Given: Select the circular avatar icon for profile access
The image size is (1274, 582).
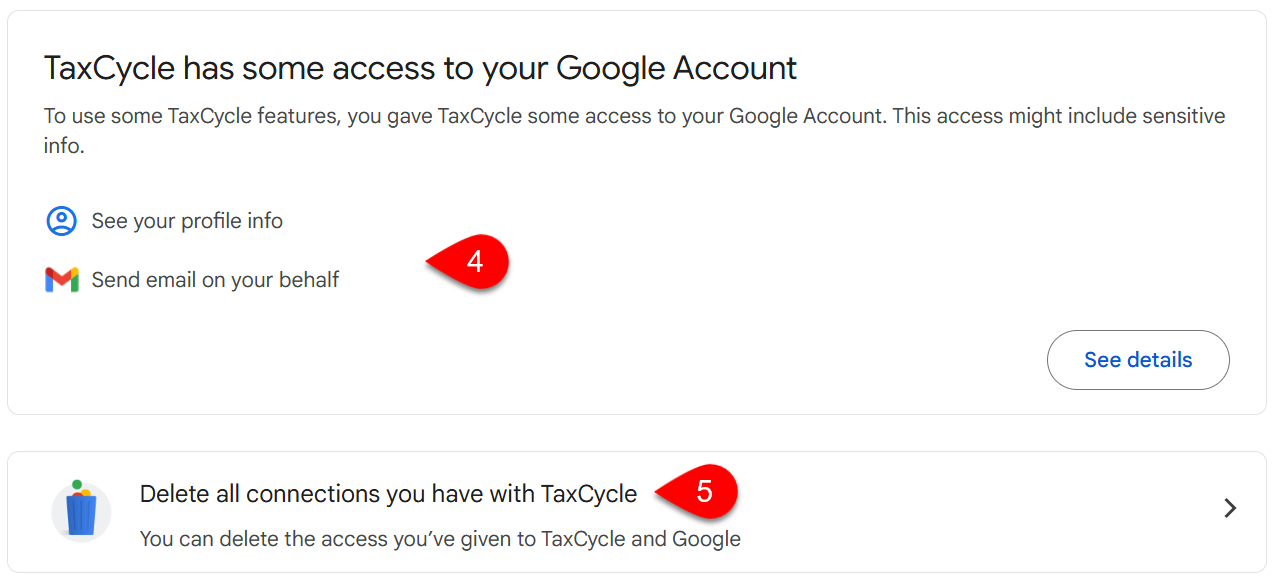Looking at the screenshot, I should point(60,221).
